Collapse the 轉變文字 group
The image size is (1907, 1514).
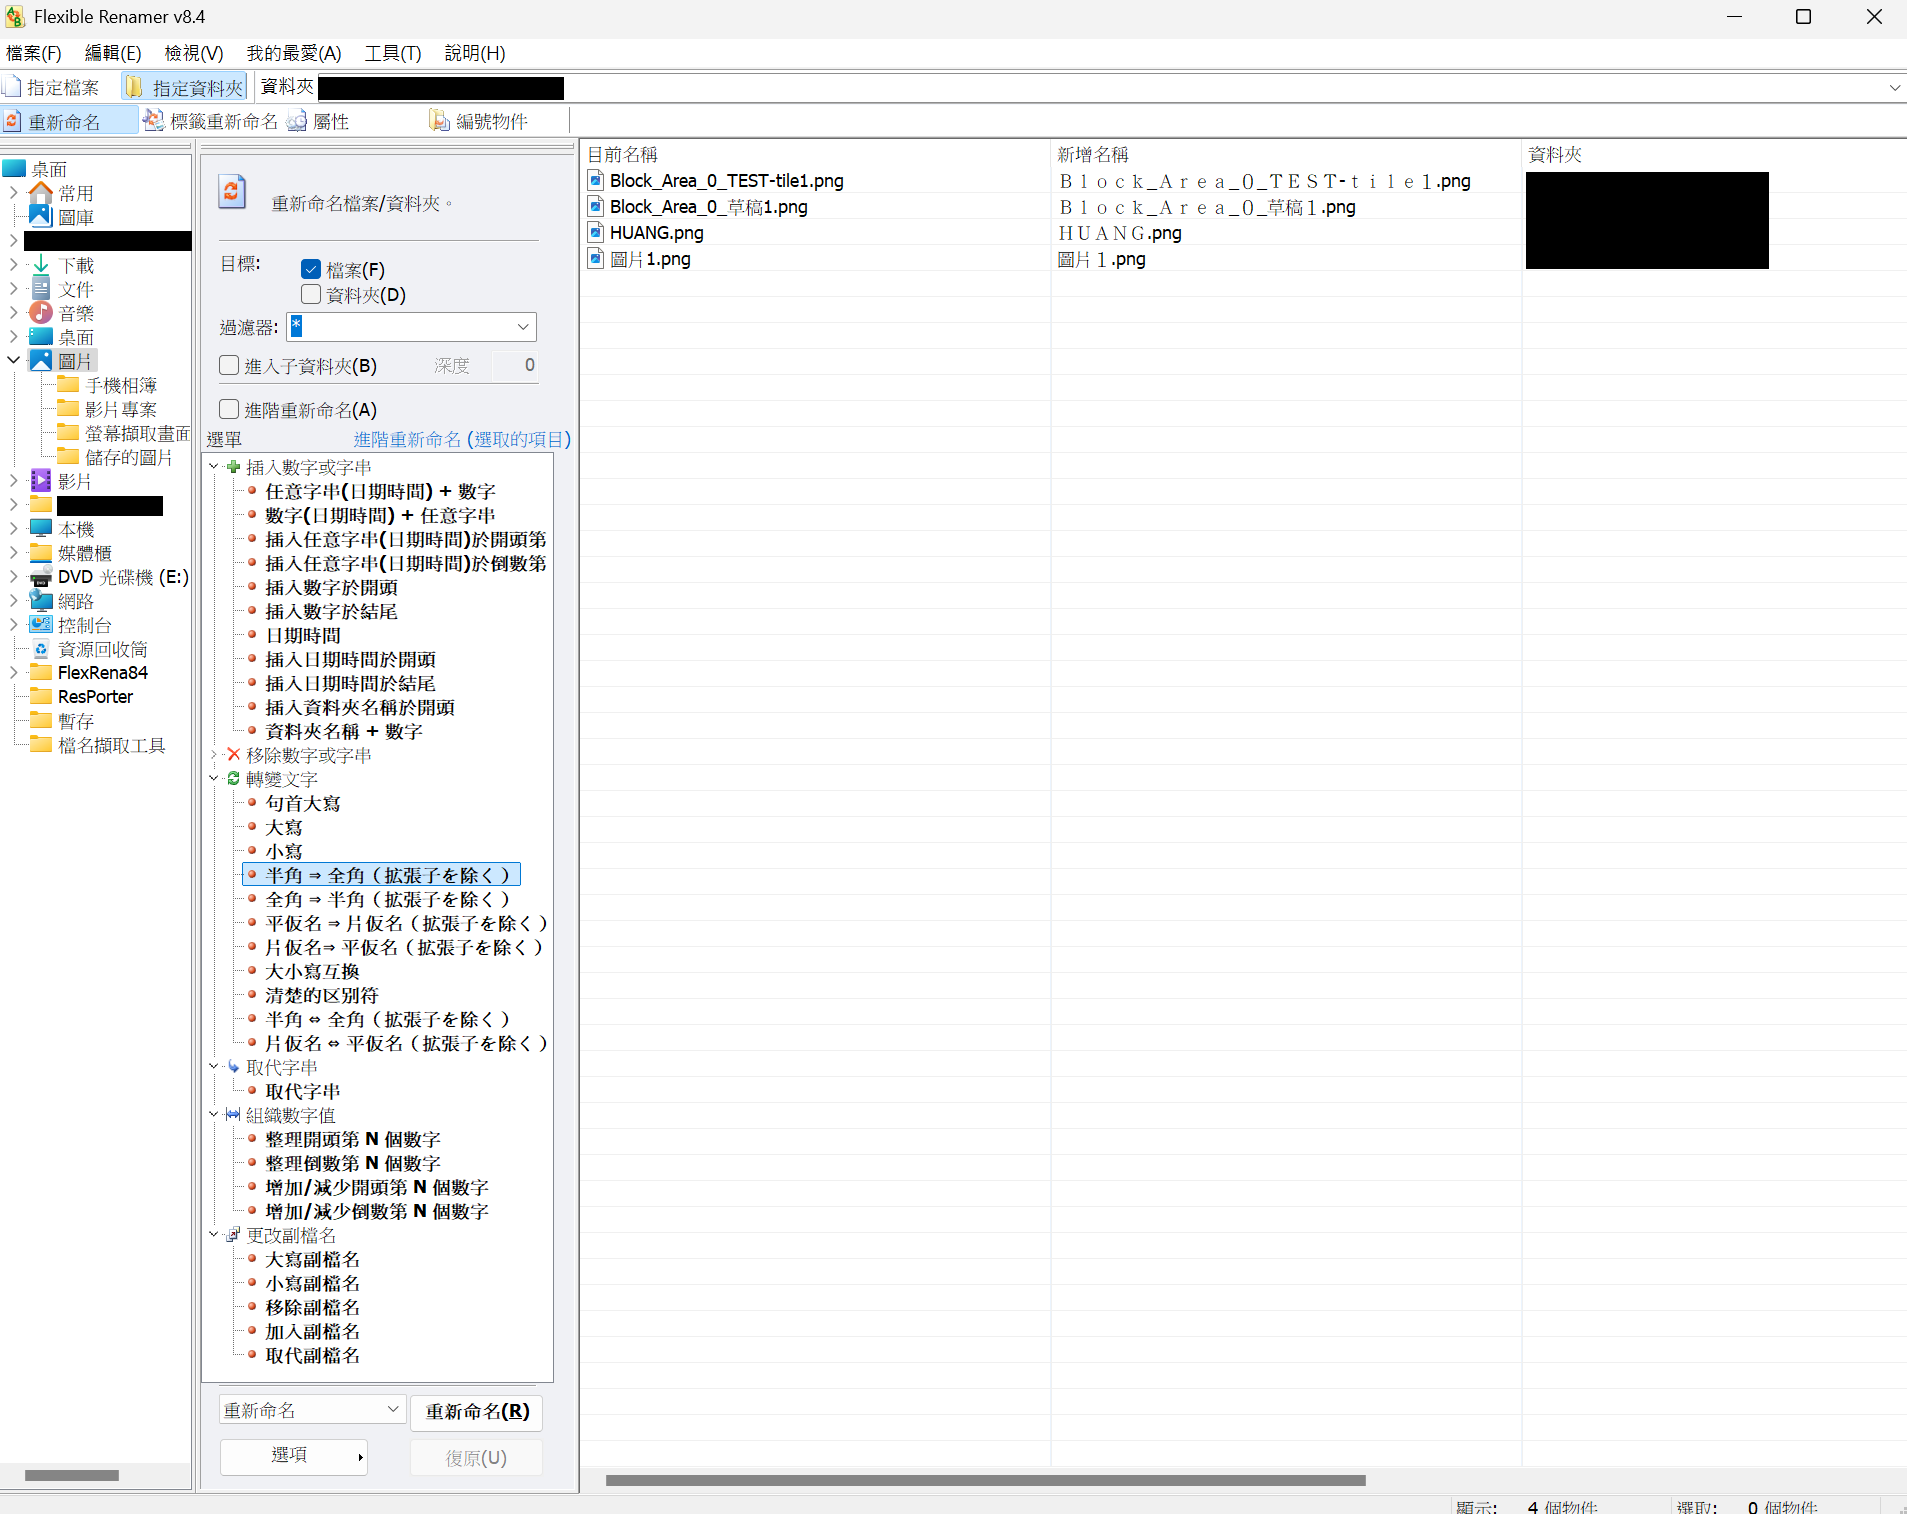point(214,778)
